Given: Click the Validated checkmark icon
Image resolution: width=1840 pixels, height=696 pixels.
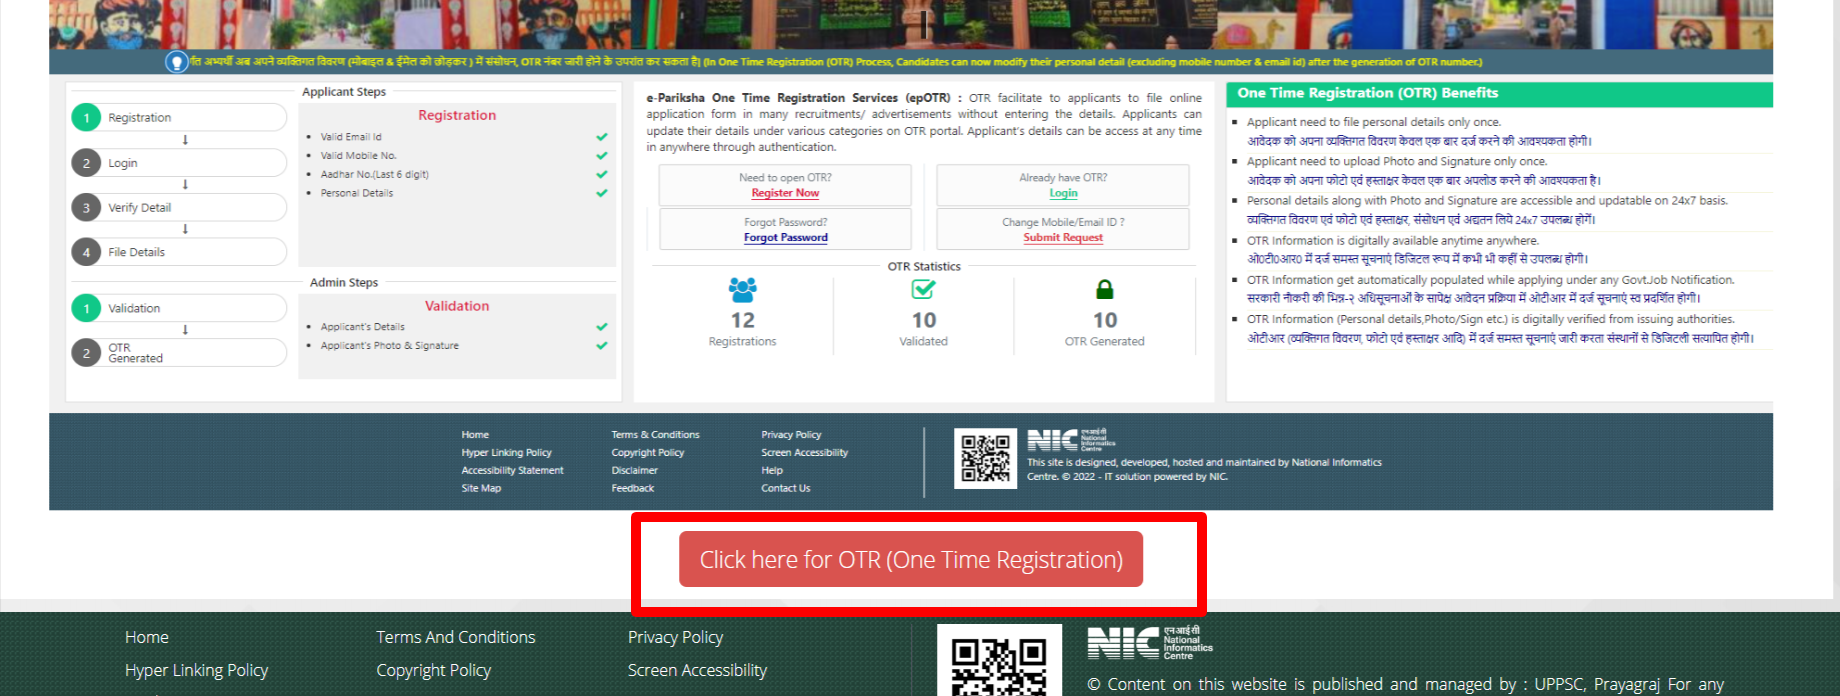Looking at the screenshot, I should pos(923,290).
